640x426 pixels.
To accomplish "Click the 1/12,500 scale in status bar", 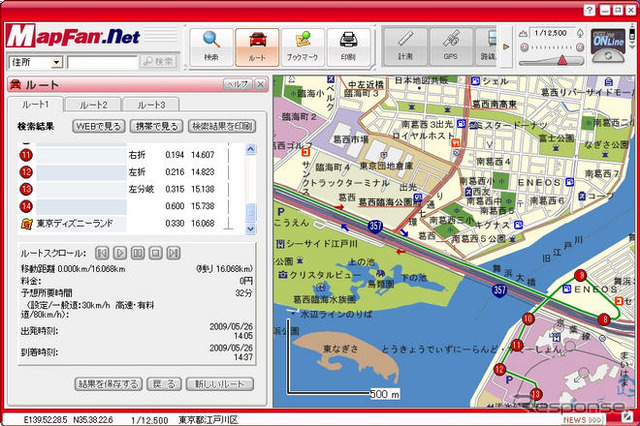I will pyautogui.click(x=149, y=420).
